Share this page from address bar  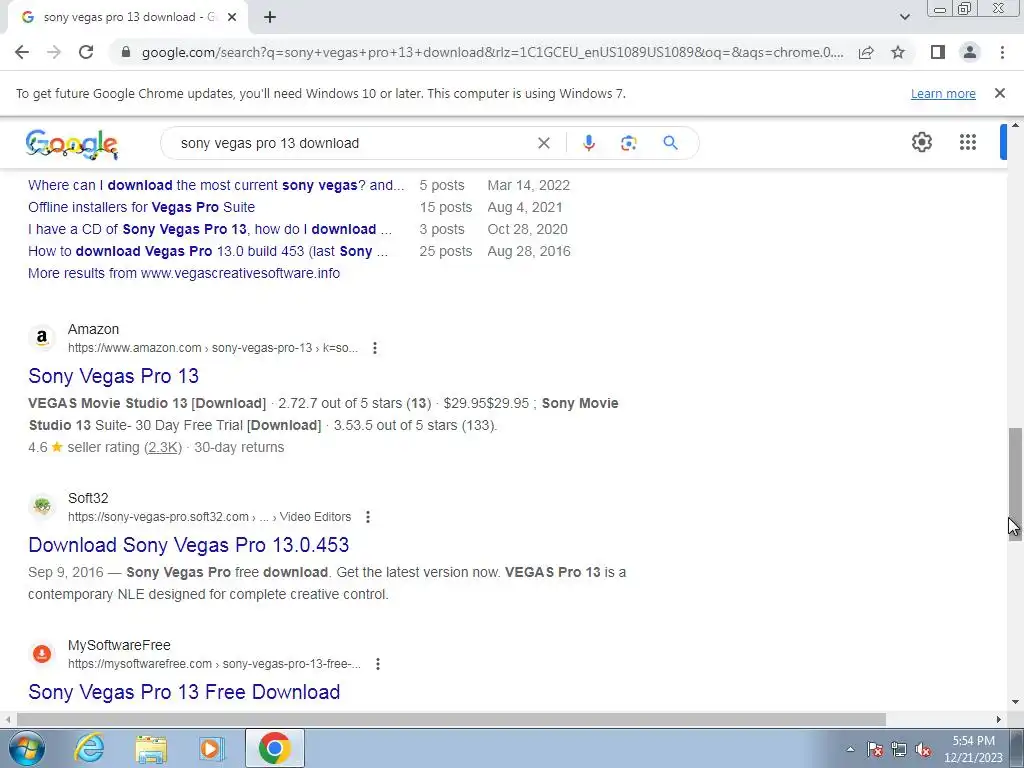coord(866,52)
